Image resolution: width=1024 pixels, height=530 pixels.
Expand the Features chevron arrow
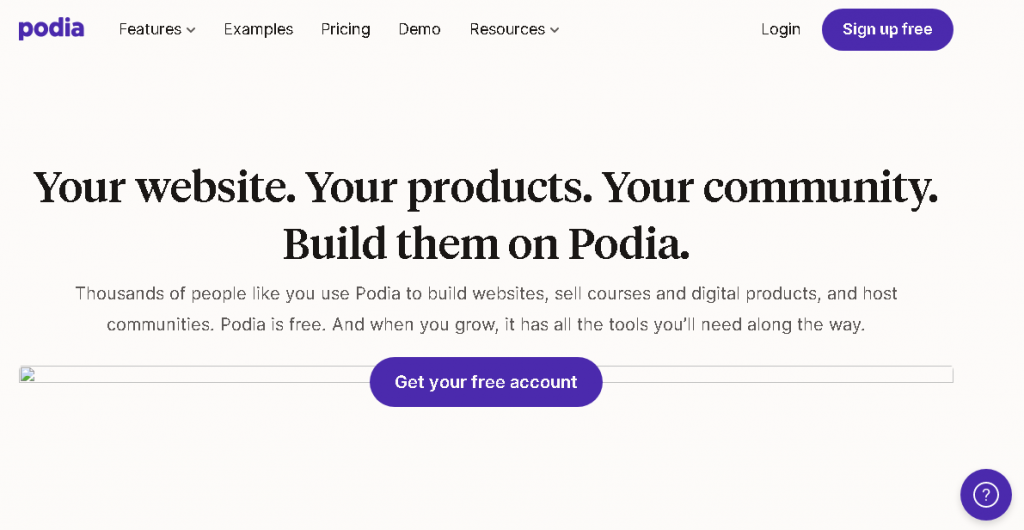(191, 30)
